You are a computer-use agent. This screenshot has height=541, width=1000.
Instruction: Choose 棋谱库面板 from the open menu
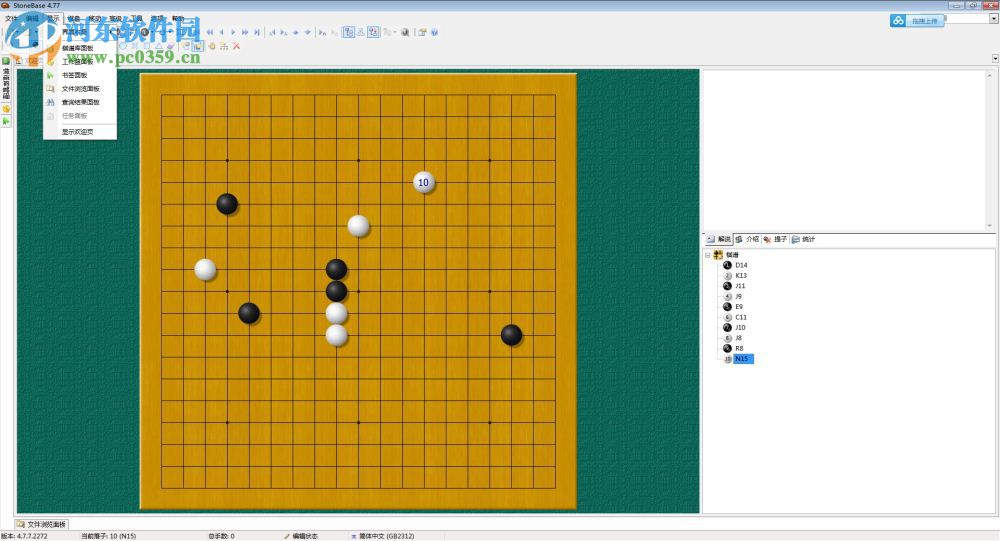(x=77, y=48)
